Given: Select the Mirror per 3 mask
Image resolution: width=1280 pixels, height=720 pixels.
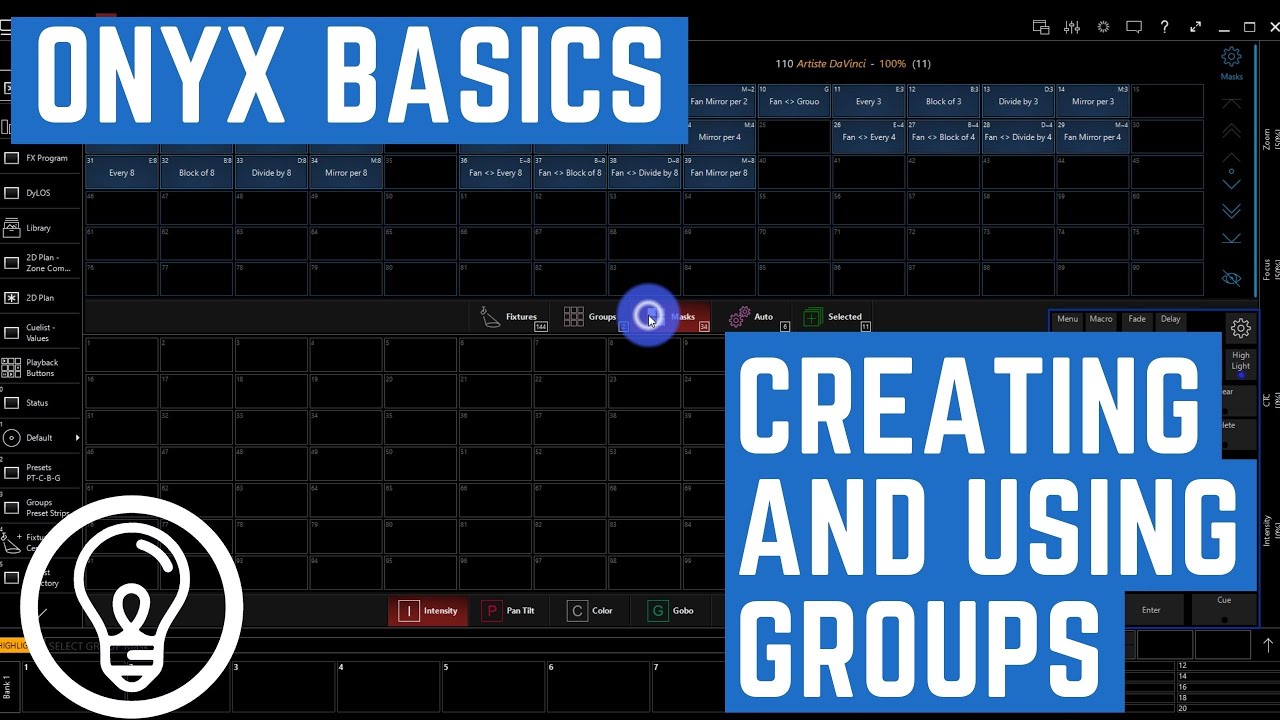Looking at the screenshot, I should click(1093, 101).
